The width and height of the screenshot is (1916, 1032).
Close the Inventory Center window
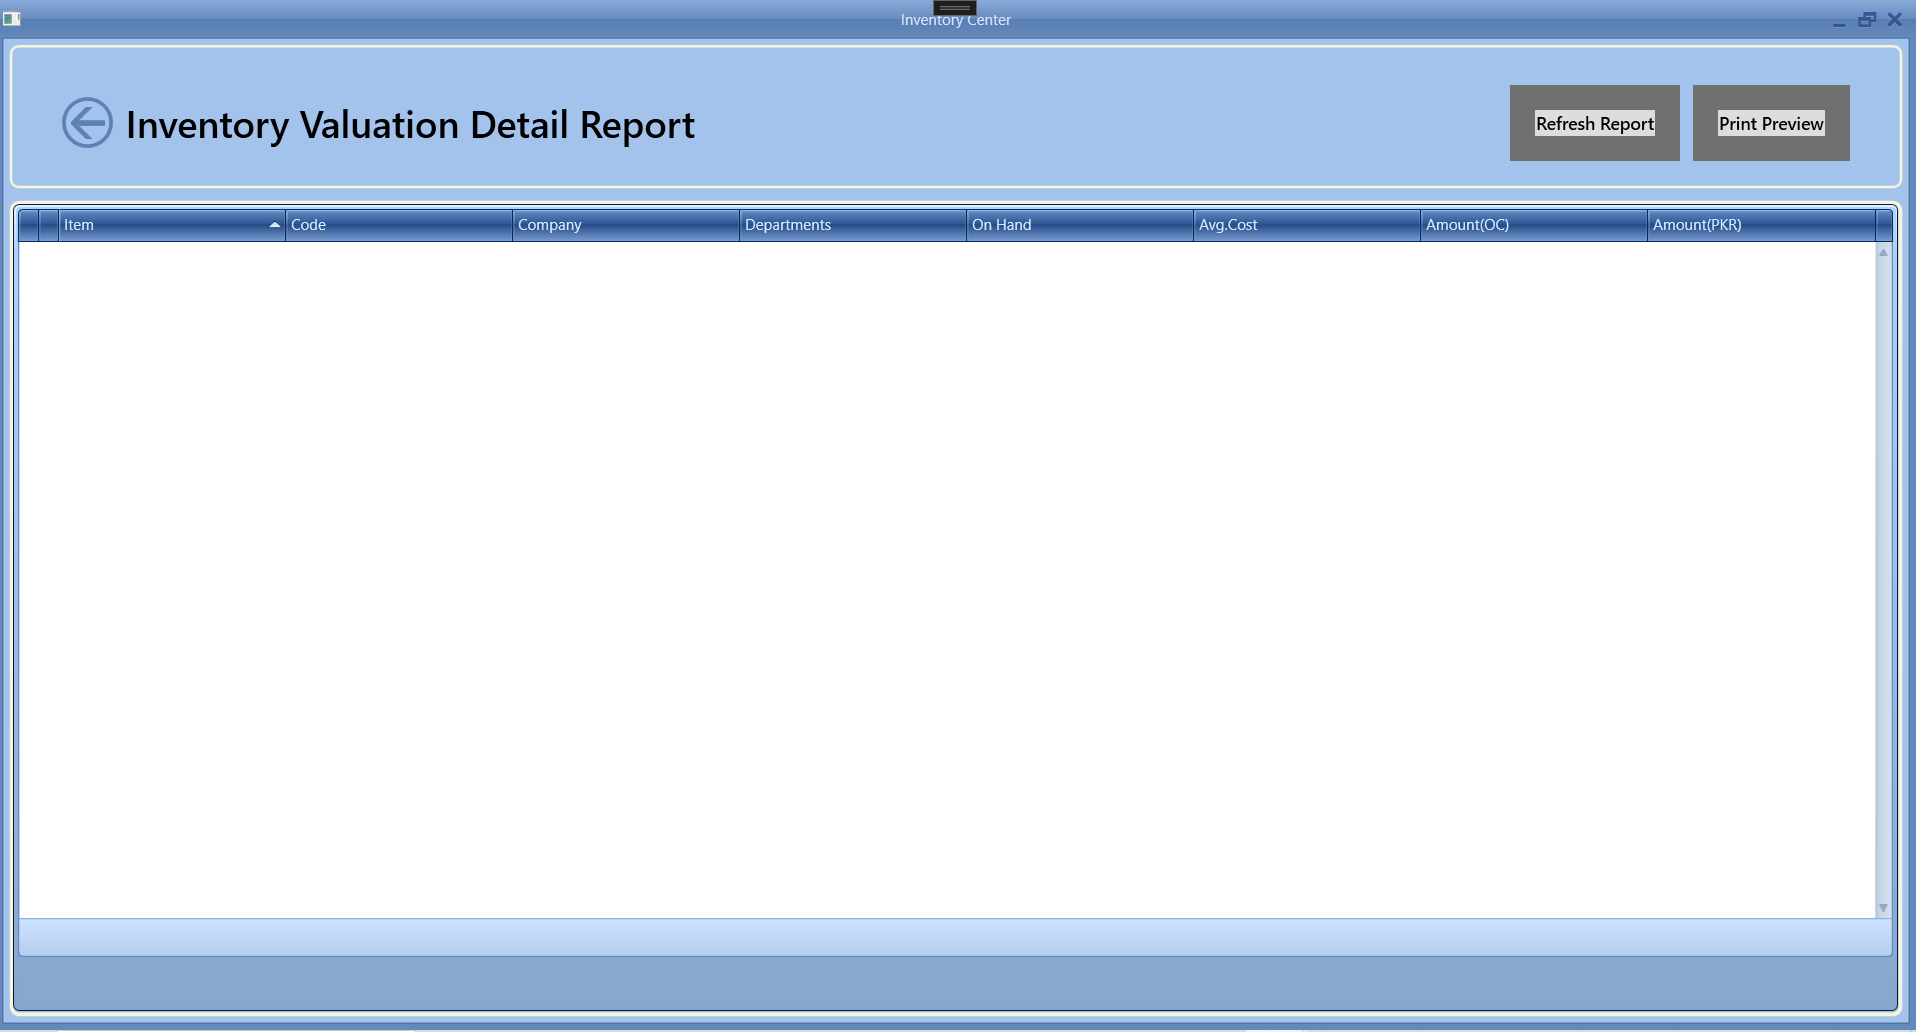(1895, 19)
